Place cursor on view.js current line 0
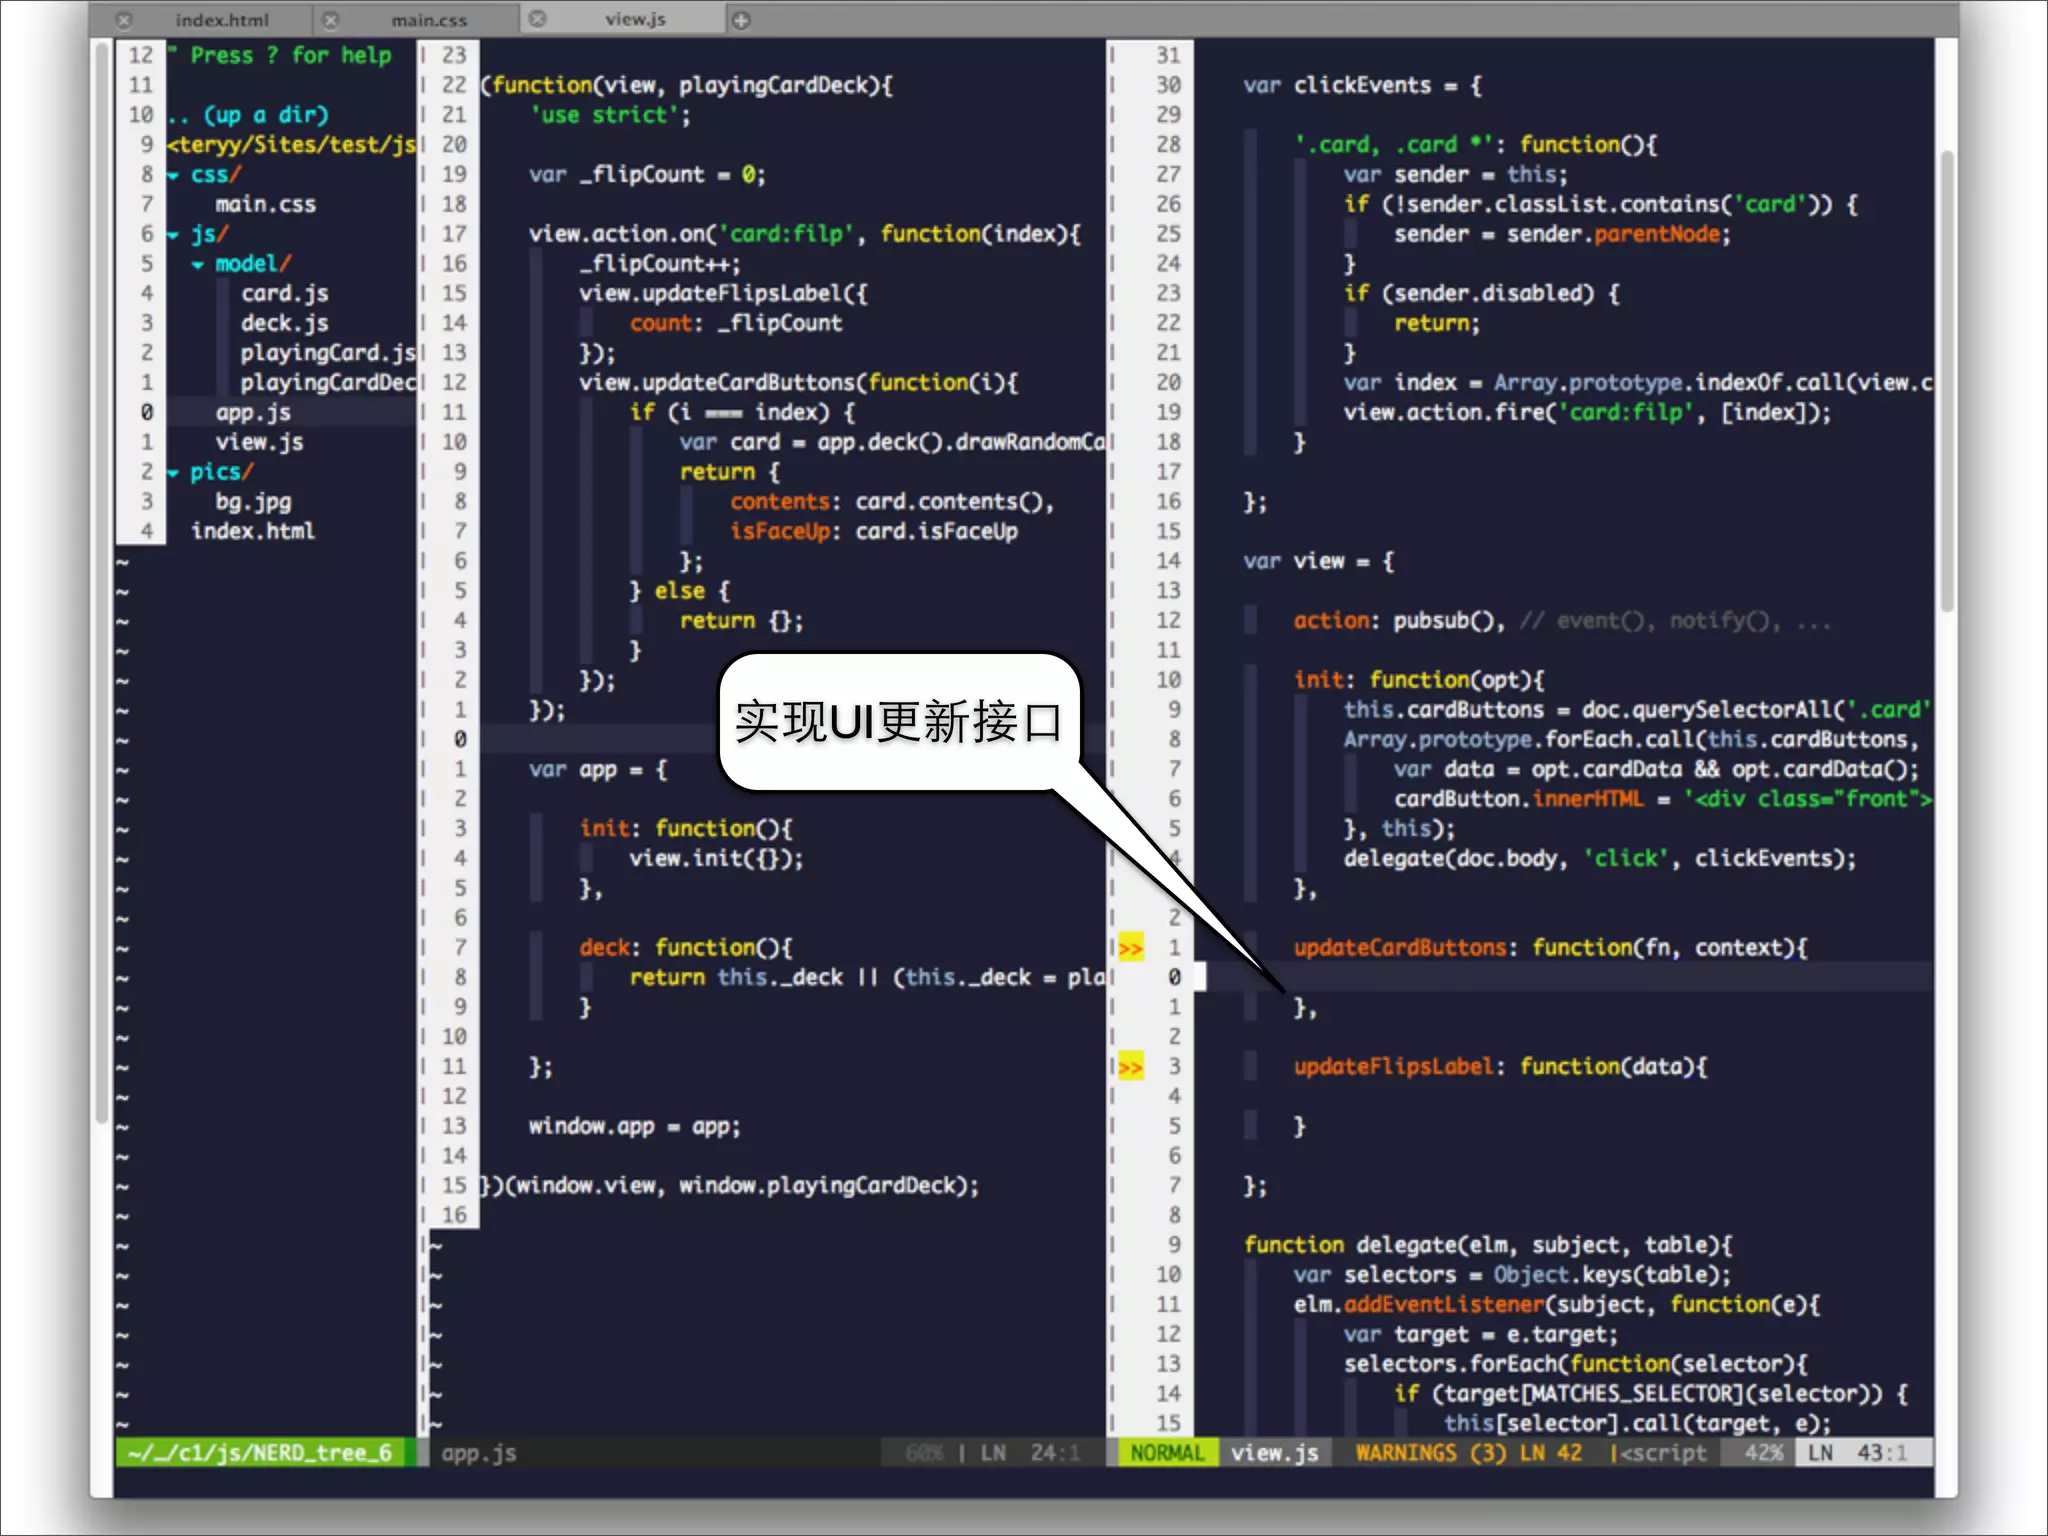 1565,977
